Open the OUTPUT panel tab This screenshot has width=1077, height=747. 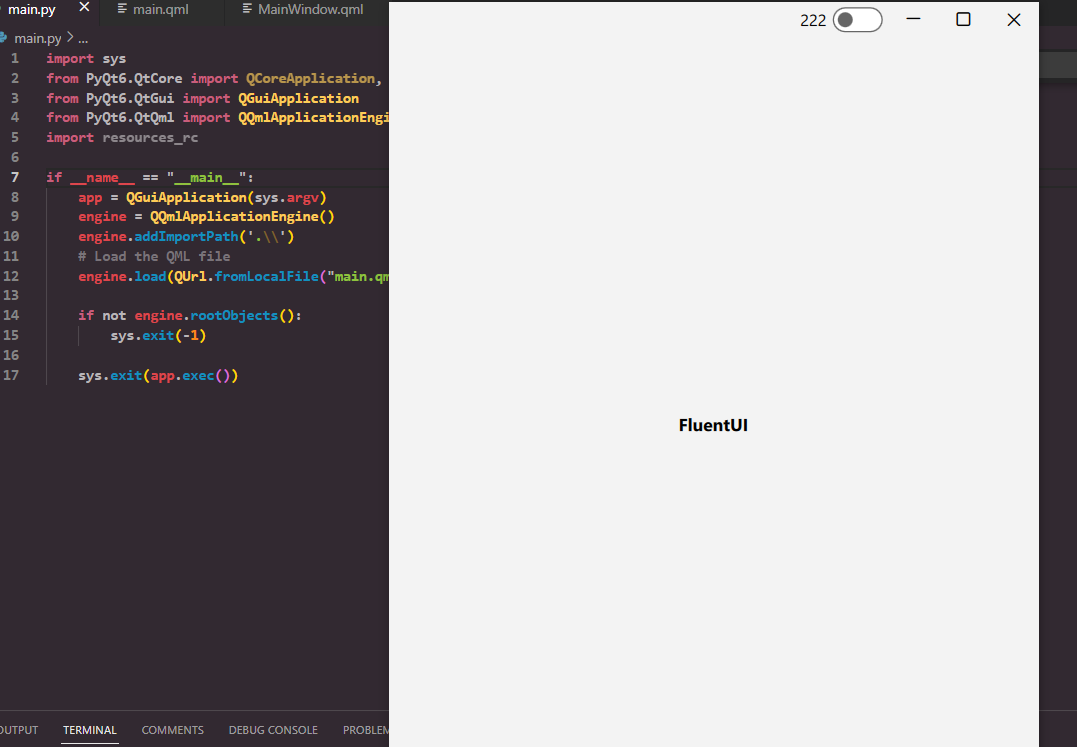[18, 730]
